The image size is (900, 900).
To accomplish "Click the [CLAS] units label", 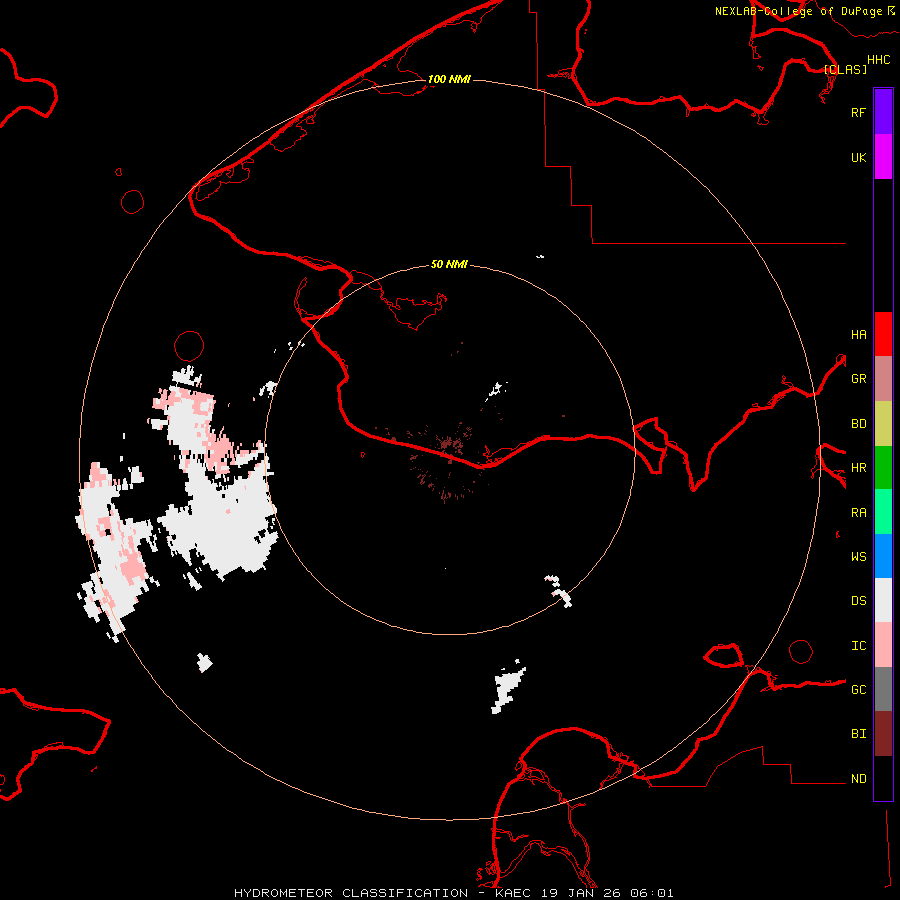I will 844,69.
